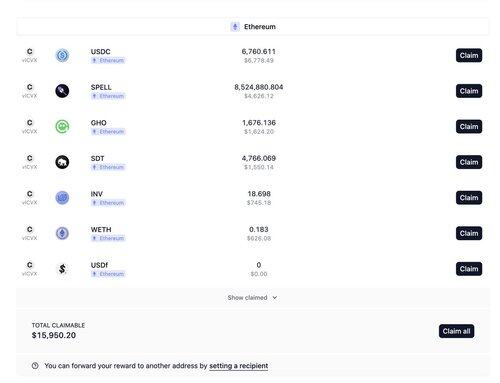The height and width of the screenshot is (383, 500).
Task: Click the SDT token icon
Action: 62,162
